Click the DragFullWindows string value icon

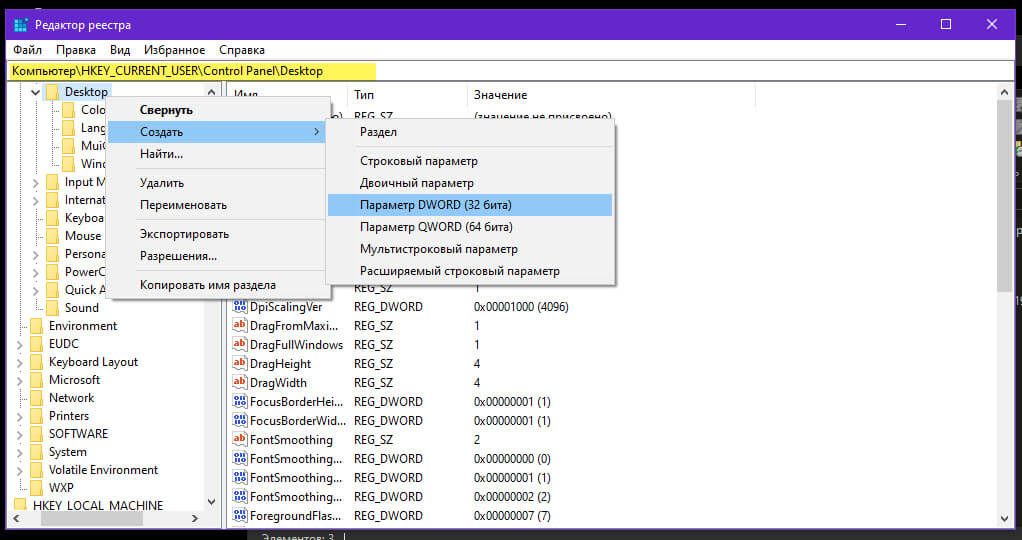pos(240,344)
